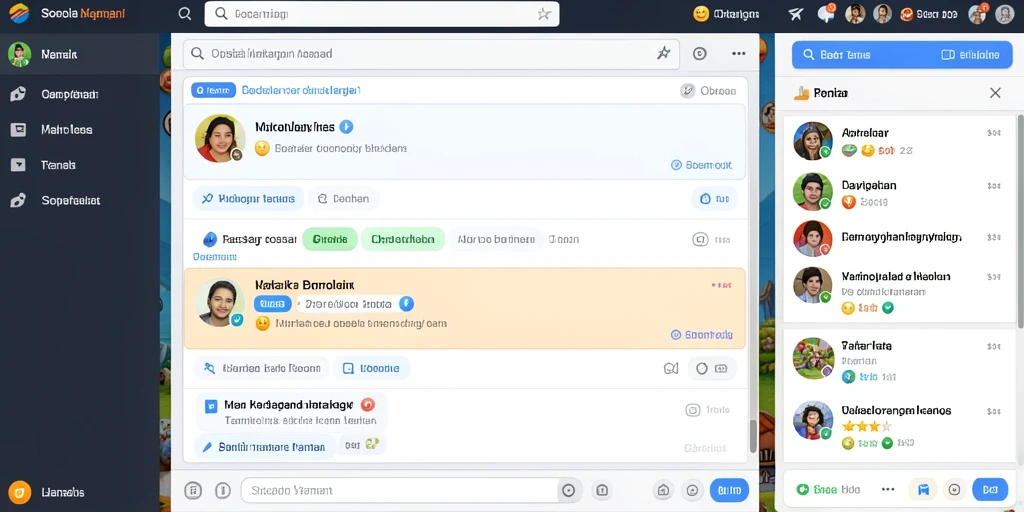
Task: Open the Natalke Bamolaim avatar
Action: click(220, 302)
